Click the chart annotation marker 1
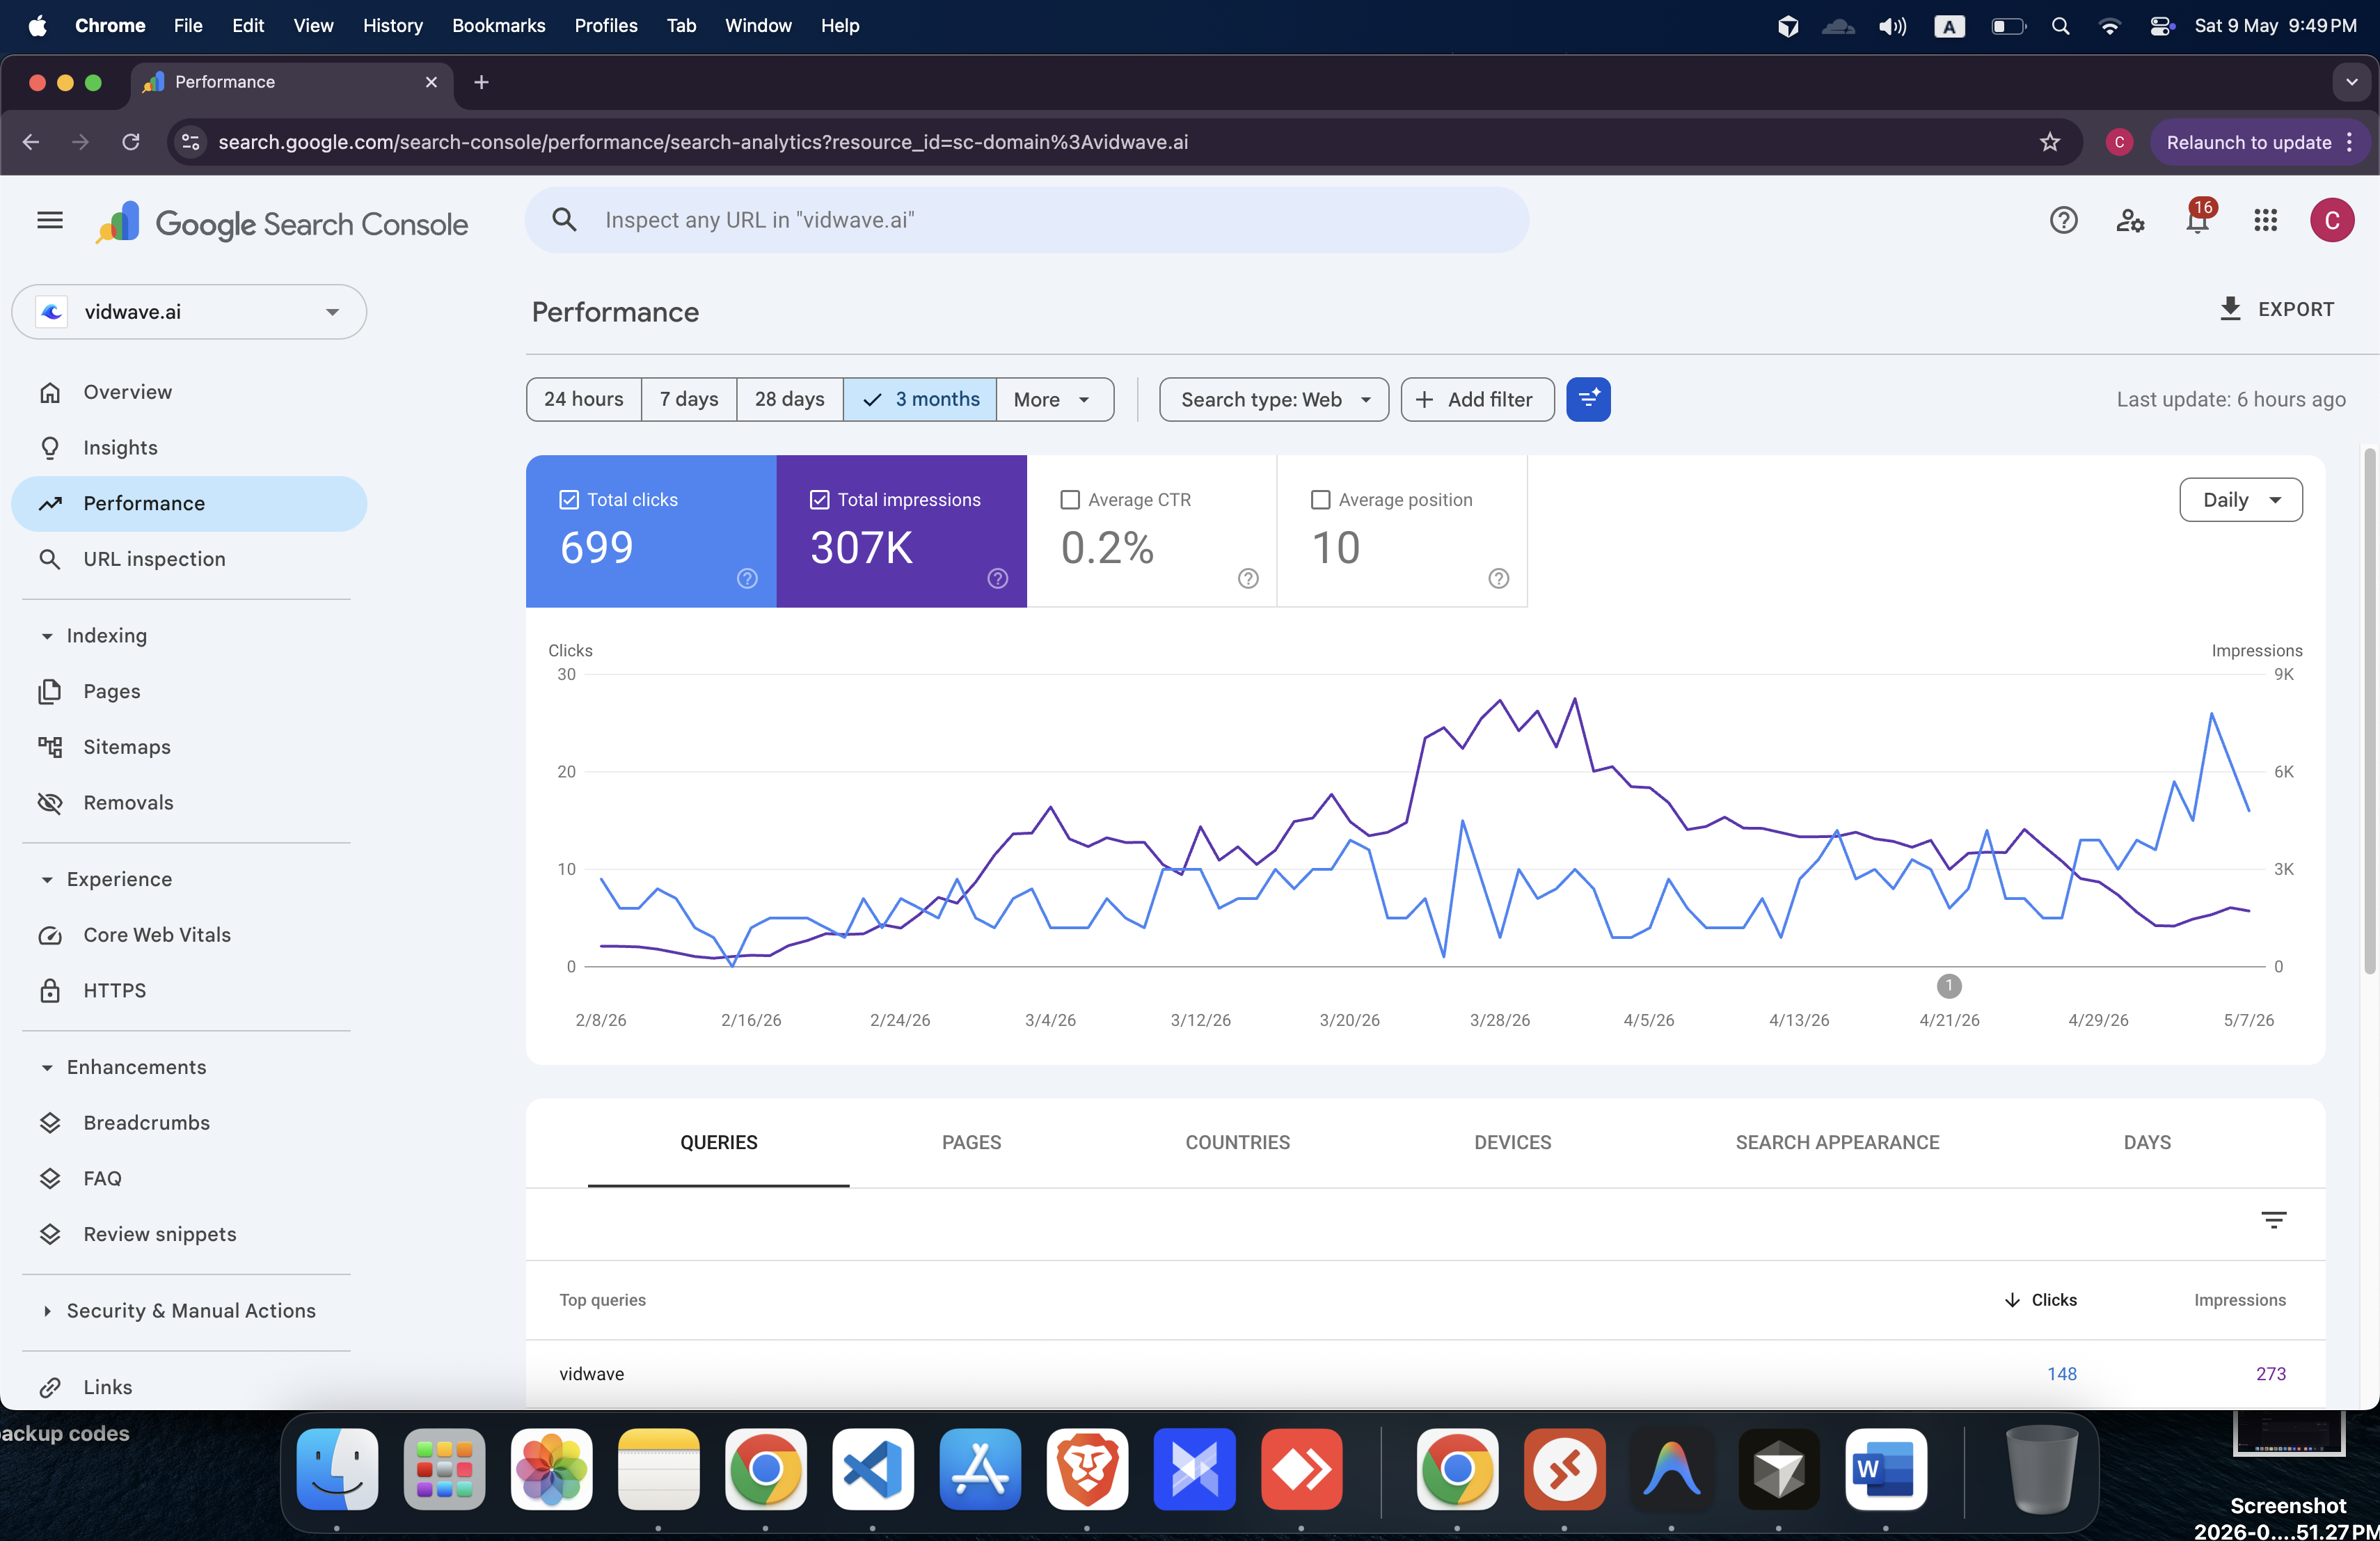This screenshot has height=1541, width=2380. point(1949,987)
